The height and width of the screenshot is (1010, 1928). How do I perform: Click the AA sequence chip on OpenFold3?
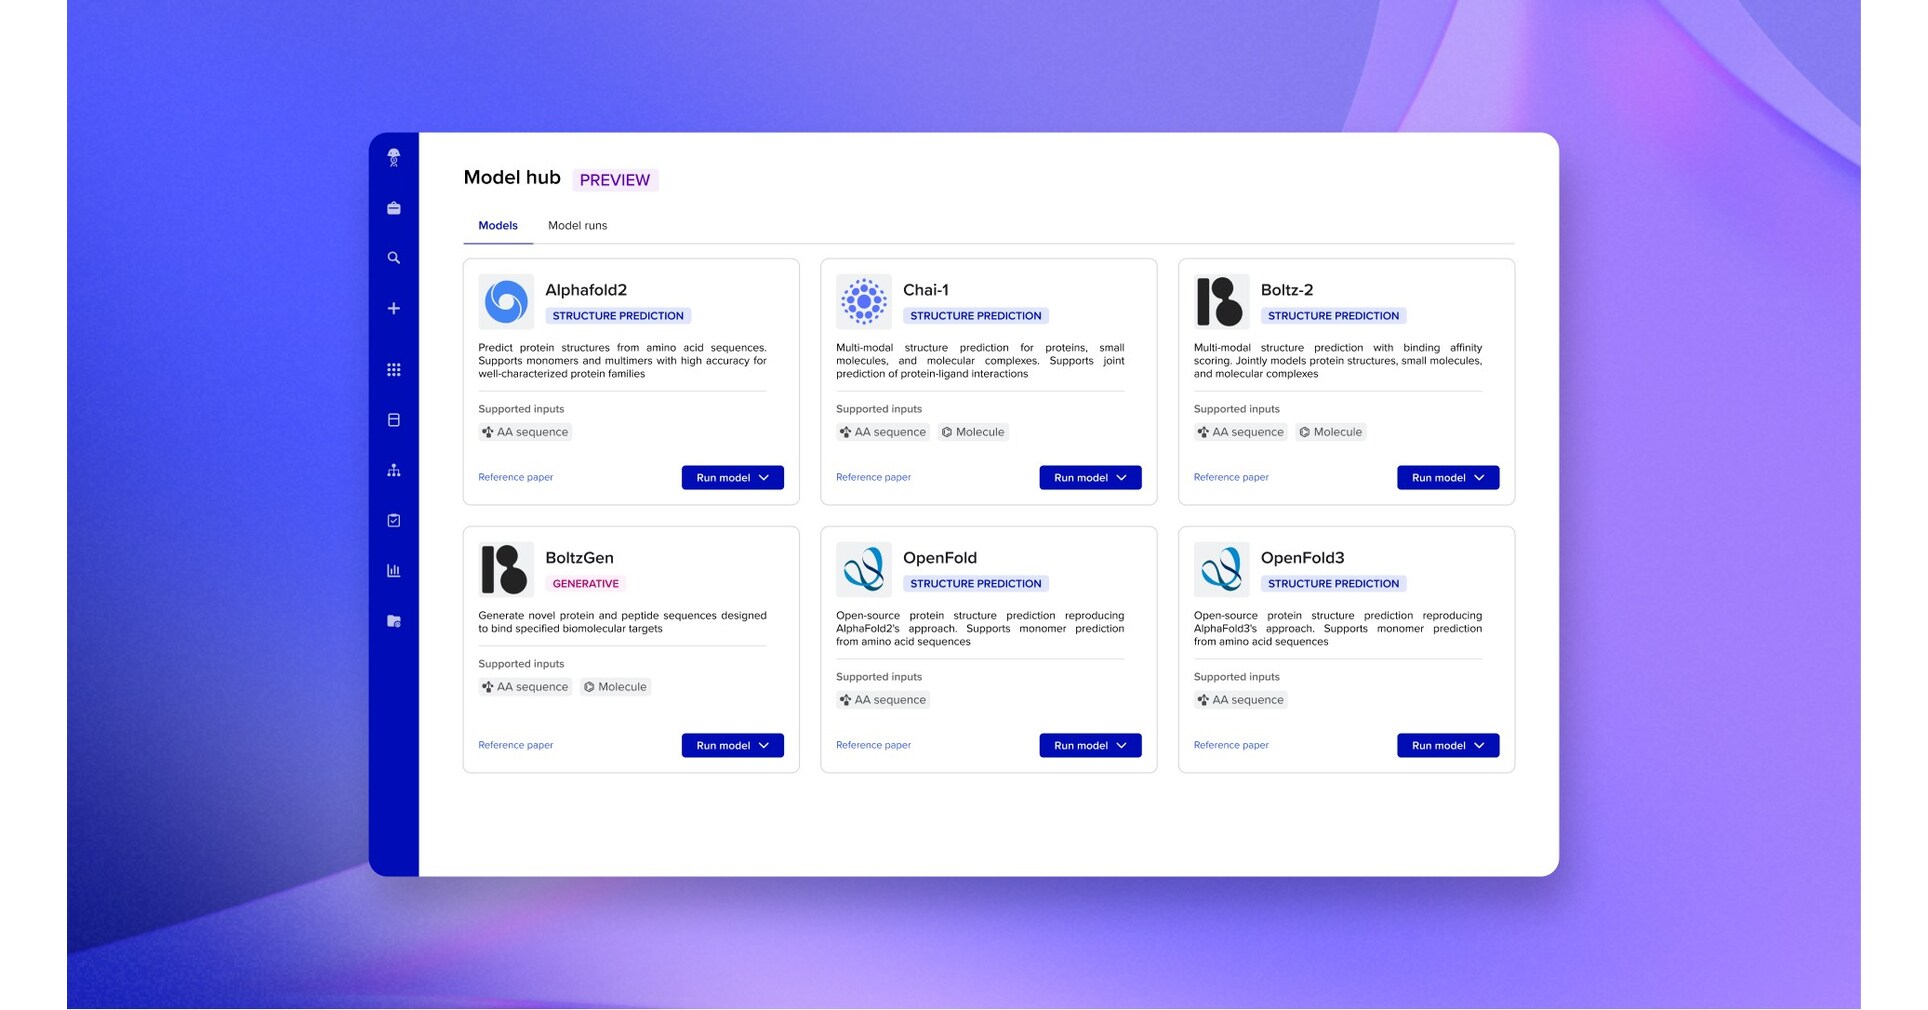[x=1241, y=701]
